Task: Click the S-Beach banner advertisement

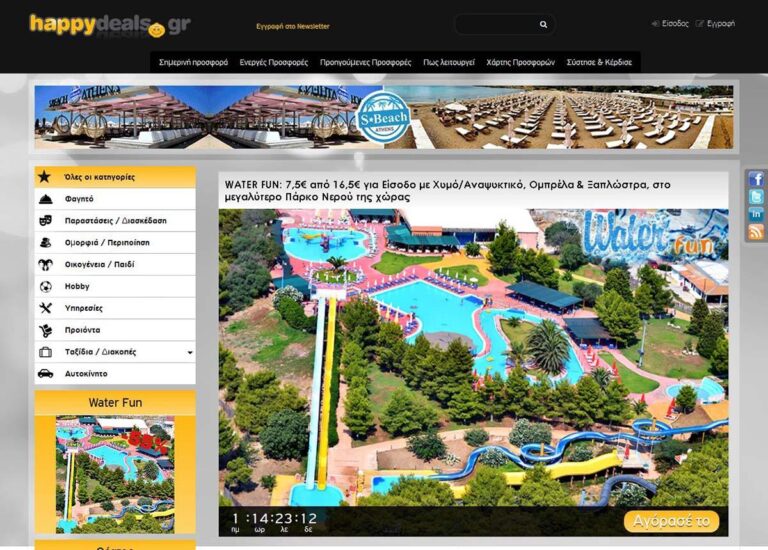Action: pos(384,117)
